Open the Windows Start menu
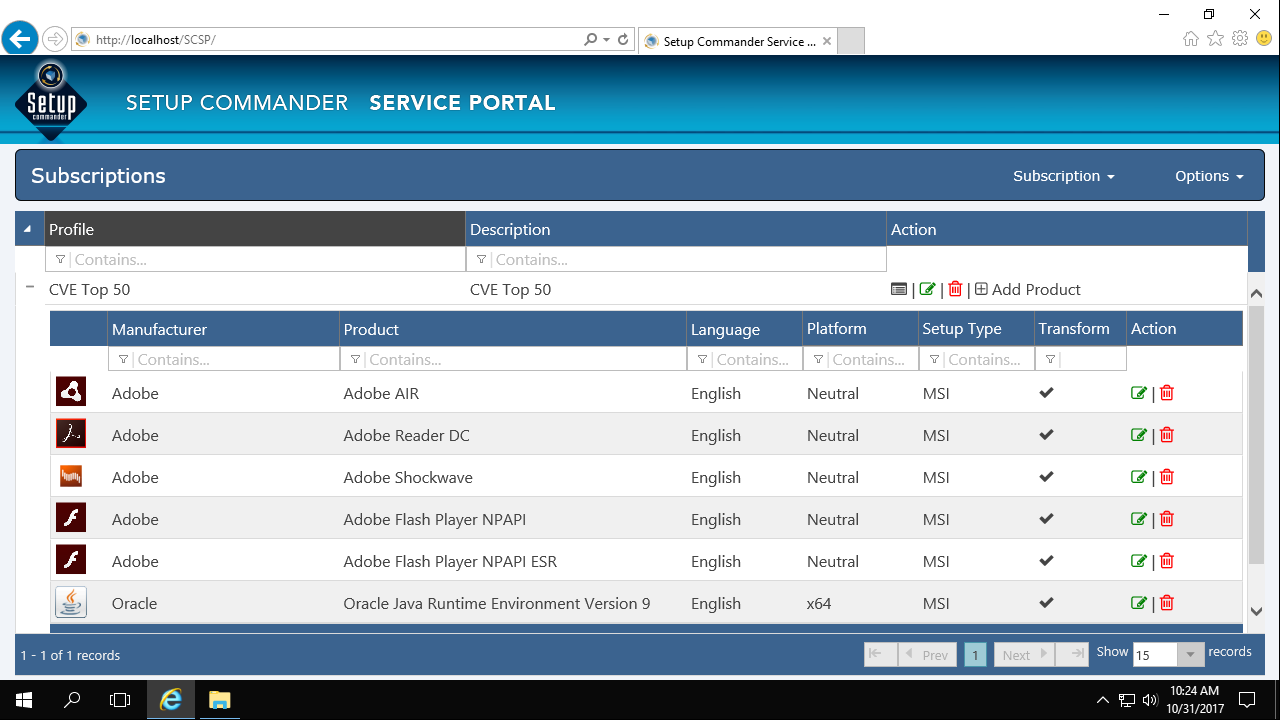The image size is (1280, 720). [24, 699]
